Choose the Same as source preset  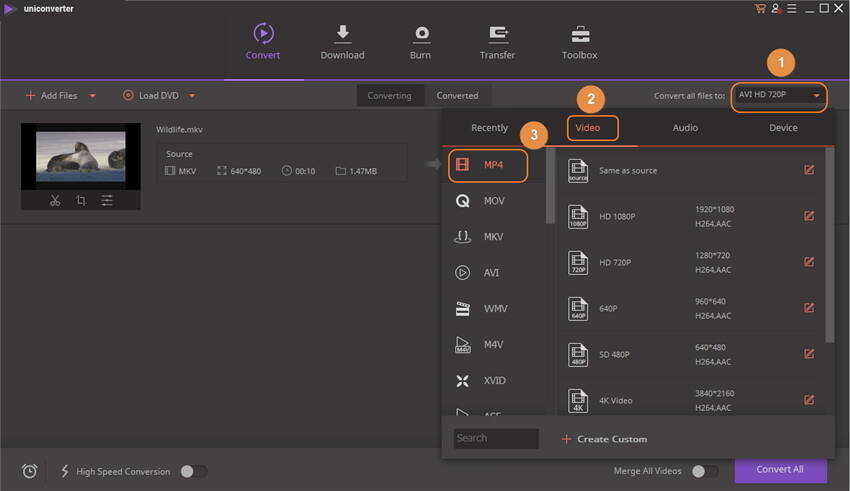(x=690, y=170)
